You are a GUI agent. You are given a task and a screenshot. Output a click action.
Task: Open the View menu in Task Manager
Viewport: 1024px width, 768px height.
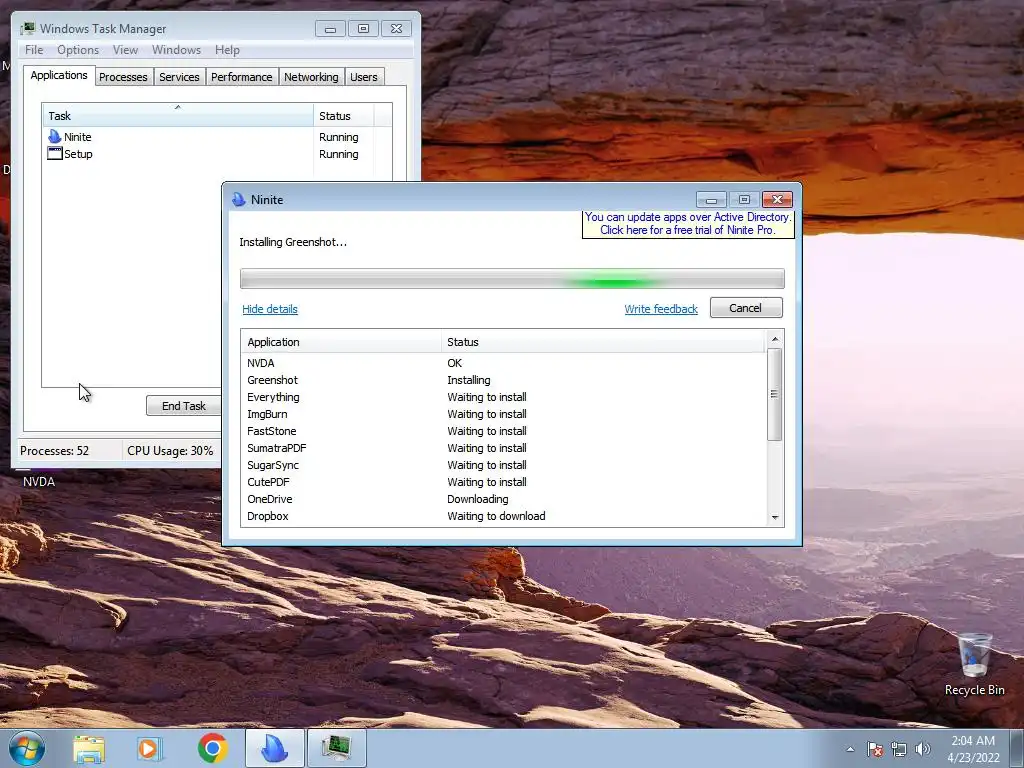click(125, 50)
